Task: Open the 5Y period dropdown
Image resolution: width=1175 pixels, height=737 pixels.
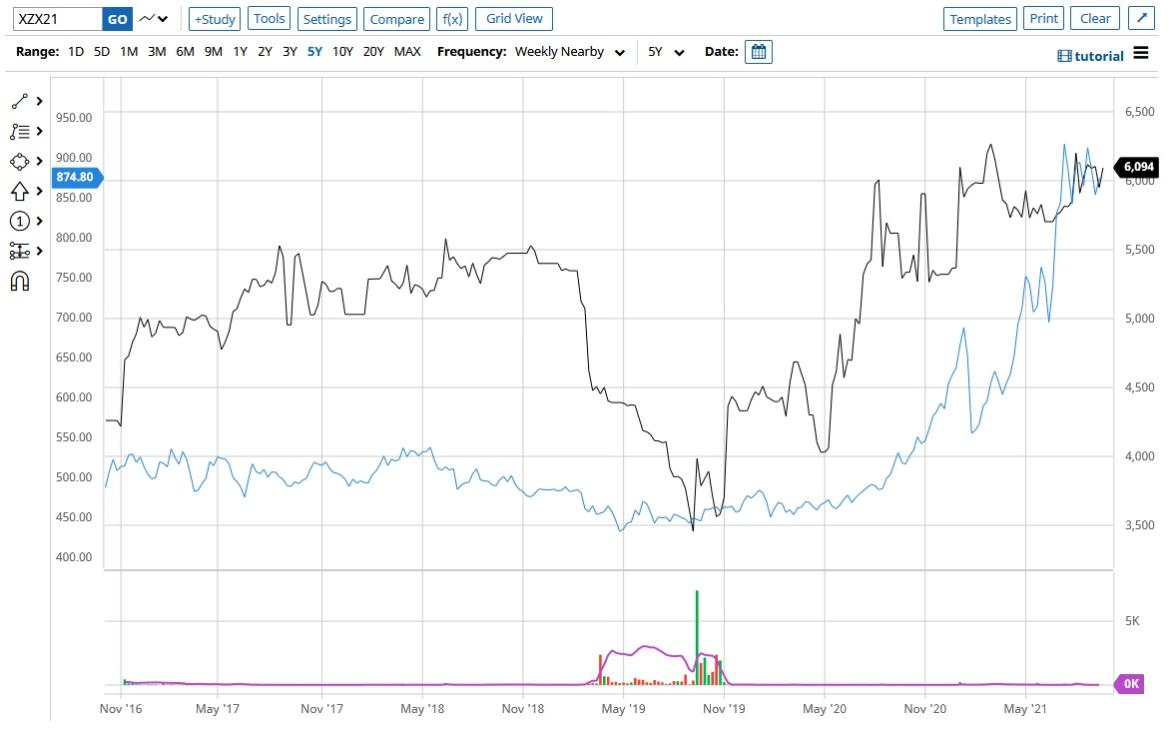Action: [x=666, y=52]
